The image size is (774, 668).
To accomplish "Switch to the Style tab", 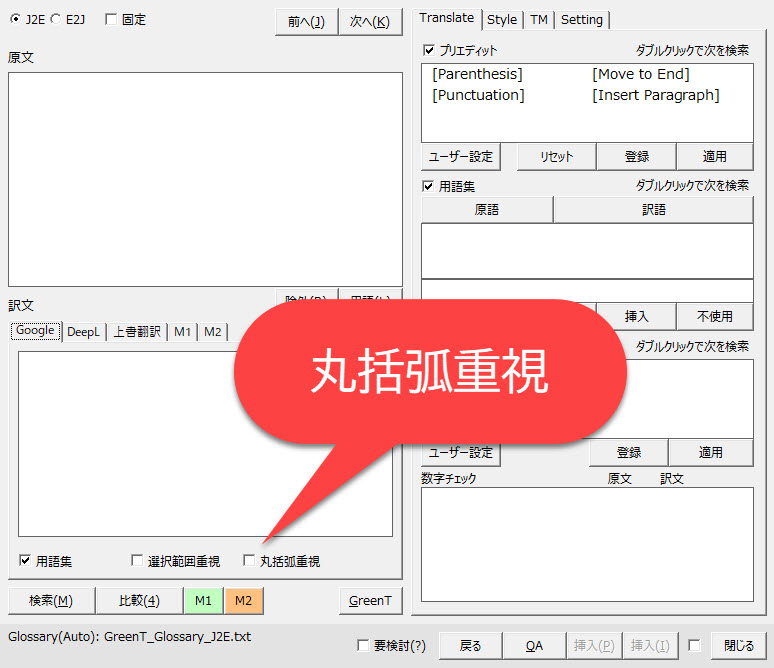I will click(502, 19).
